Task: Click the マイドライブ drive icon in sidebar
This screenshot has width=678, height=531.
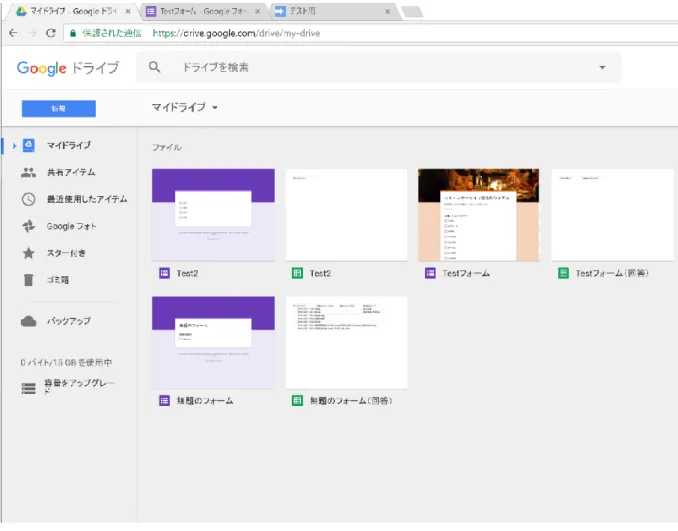Action: click(x=29, y=145)
